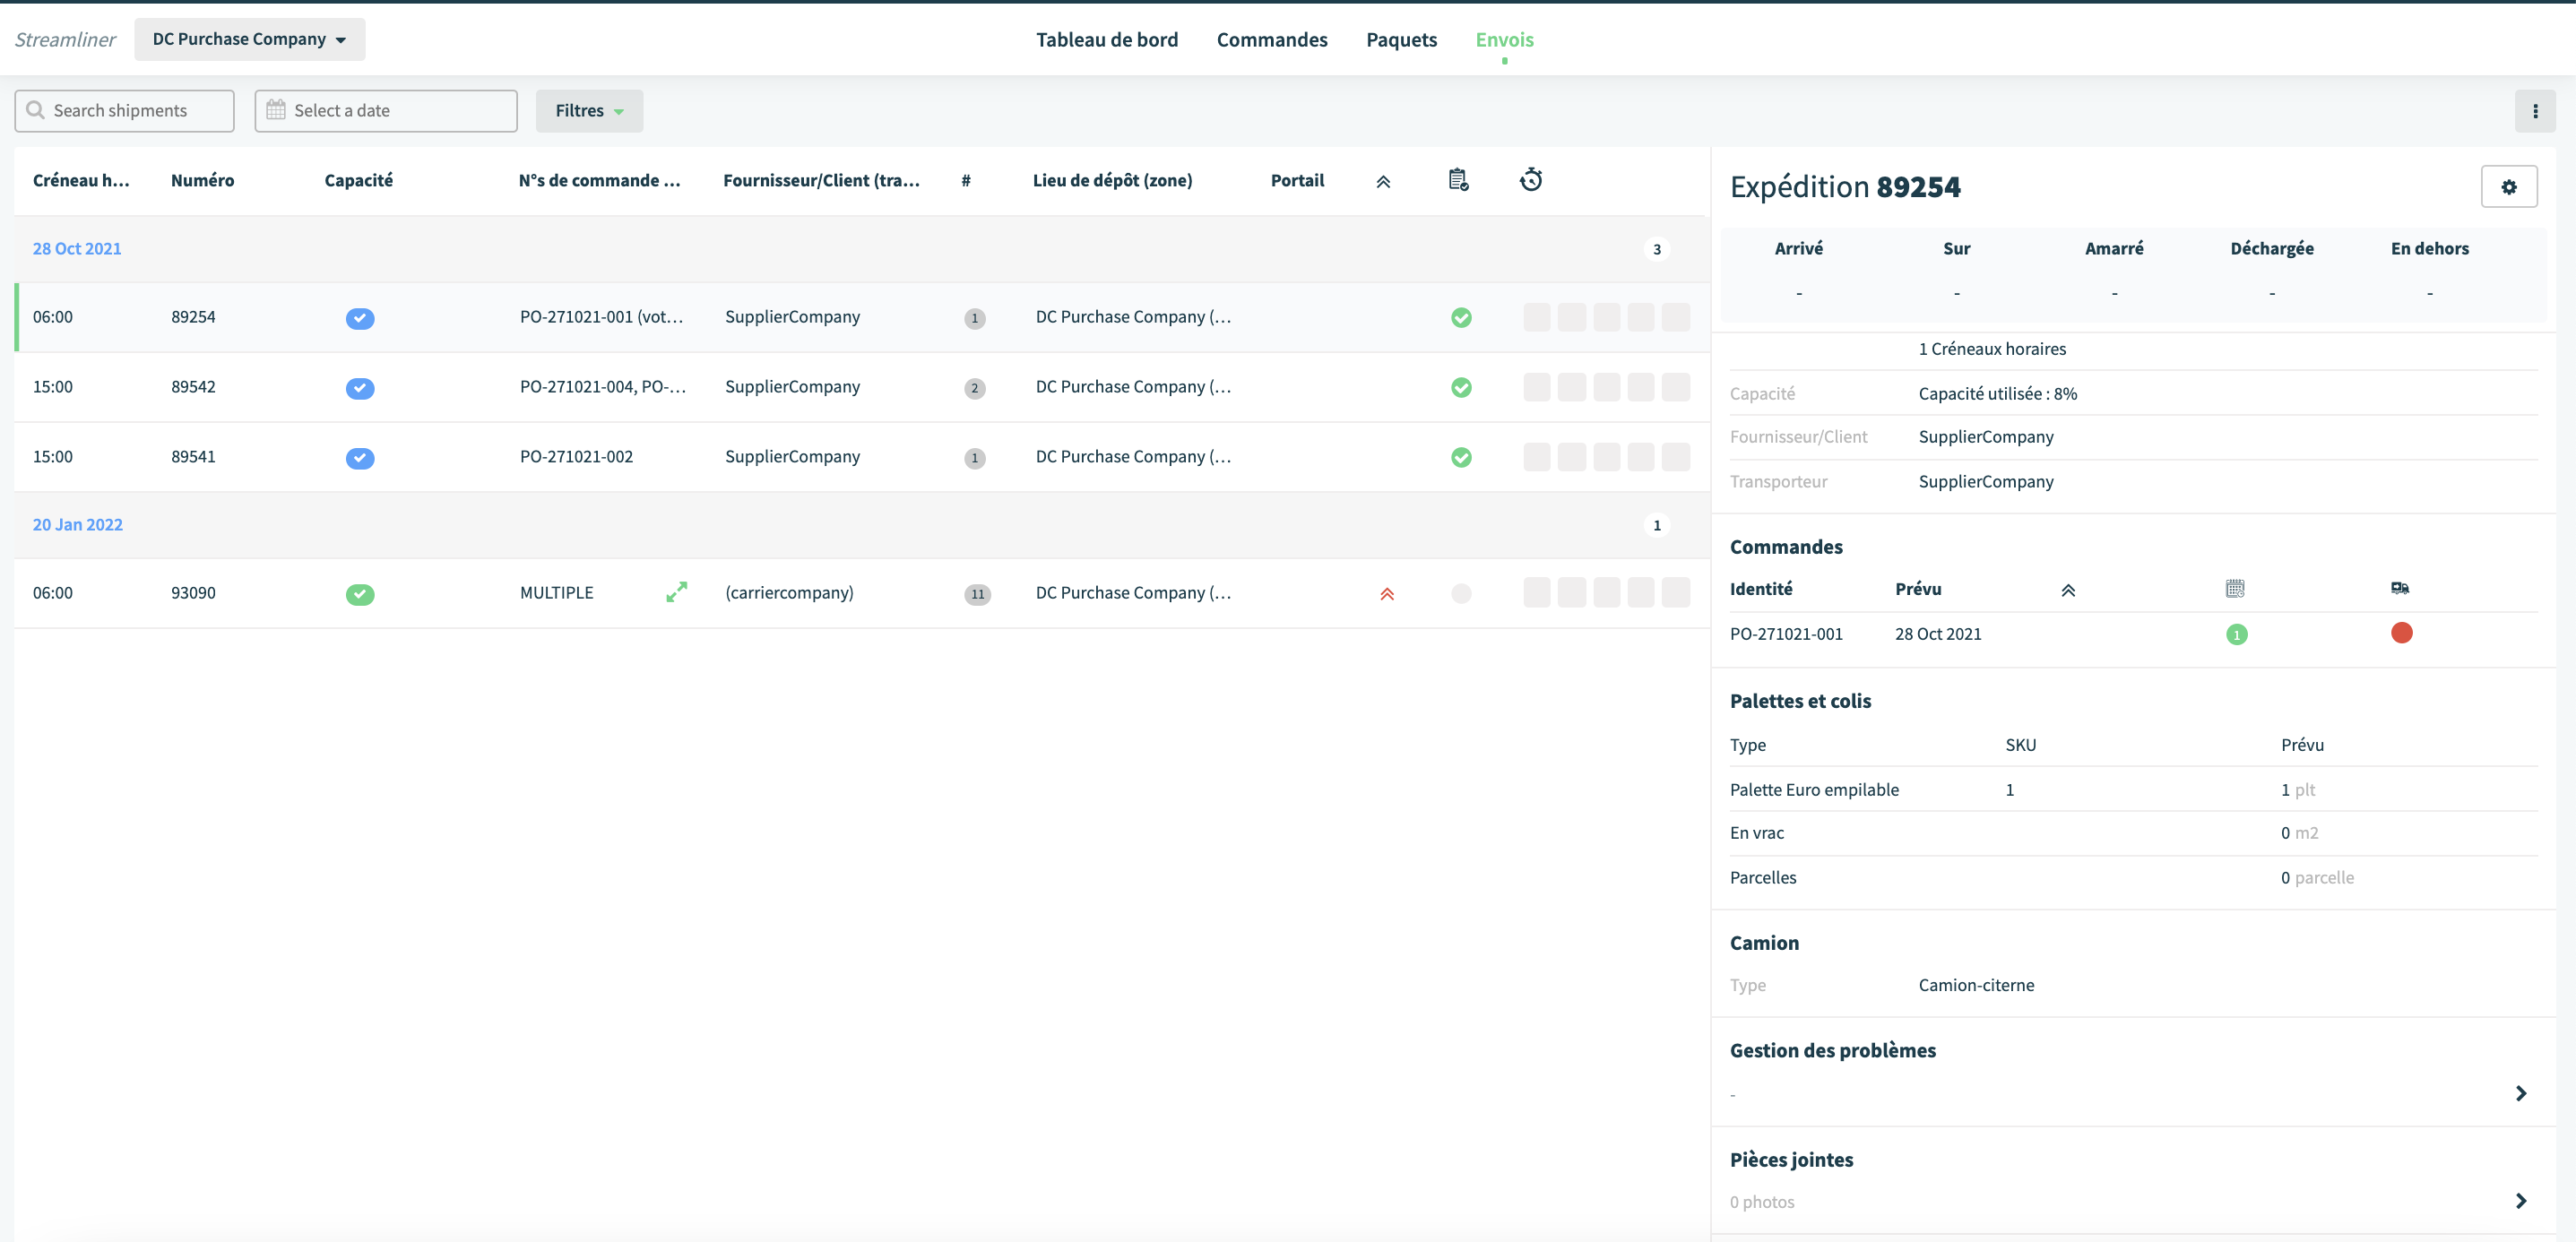Click the green status check for shipment 89542
The height and width of the screenshot is (1242, 2576).
tap(1461, 388)
